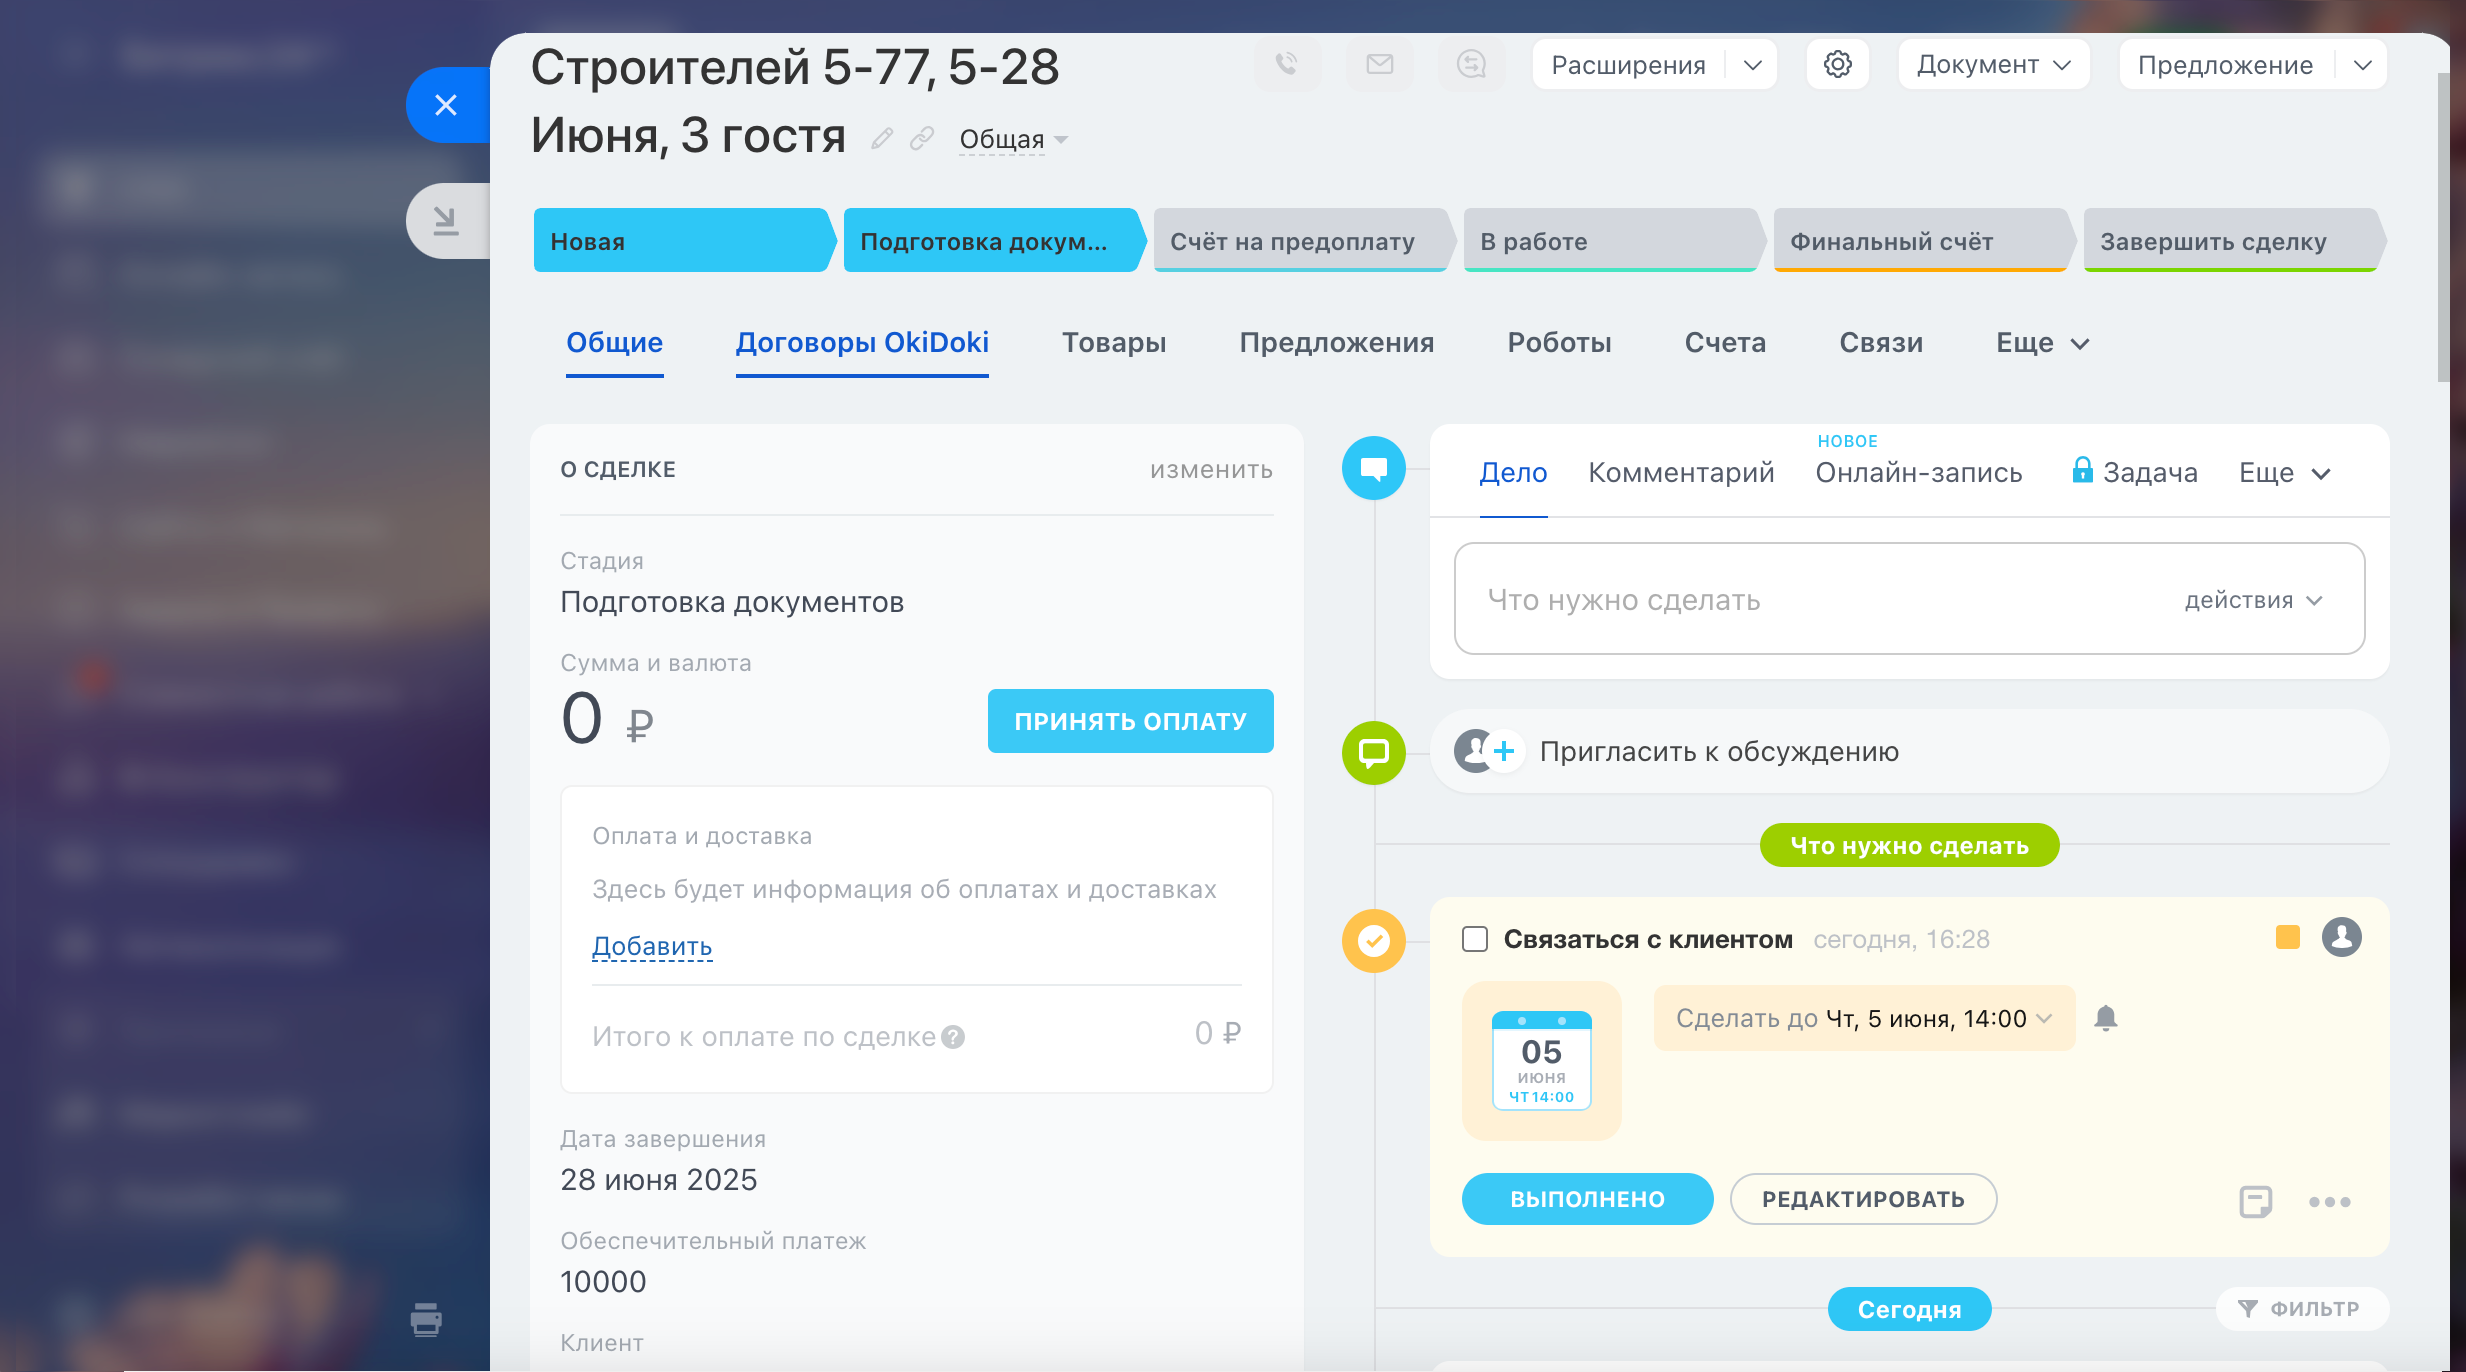Open the 'Документ' dropdown
Viewport: 2466px width, 1372px height.
[x=1993, y=65]
